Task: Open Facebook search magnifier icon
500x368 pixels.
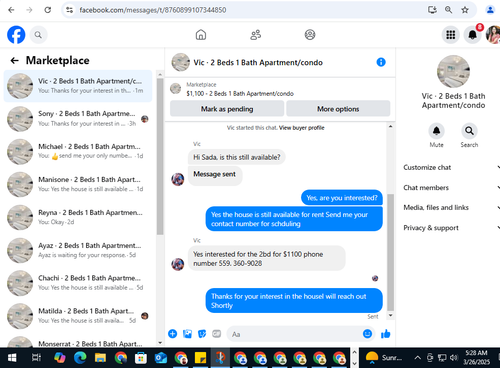Action: [x=38, y=35]
